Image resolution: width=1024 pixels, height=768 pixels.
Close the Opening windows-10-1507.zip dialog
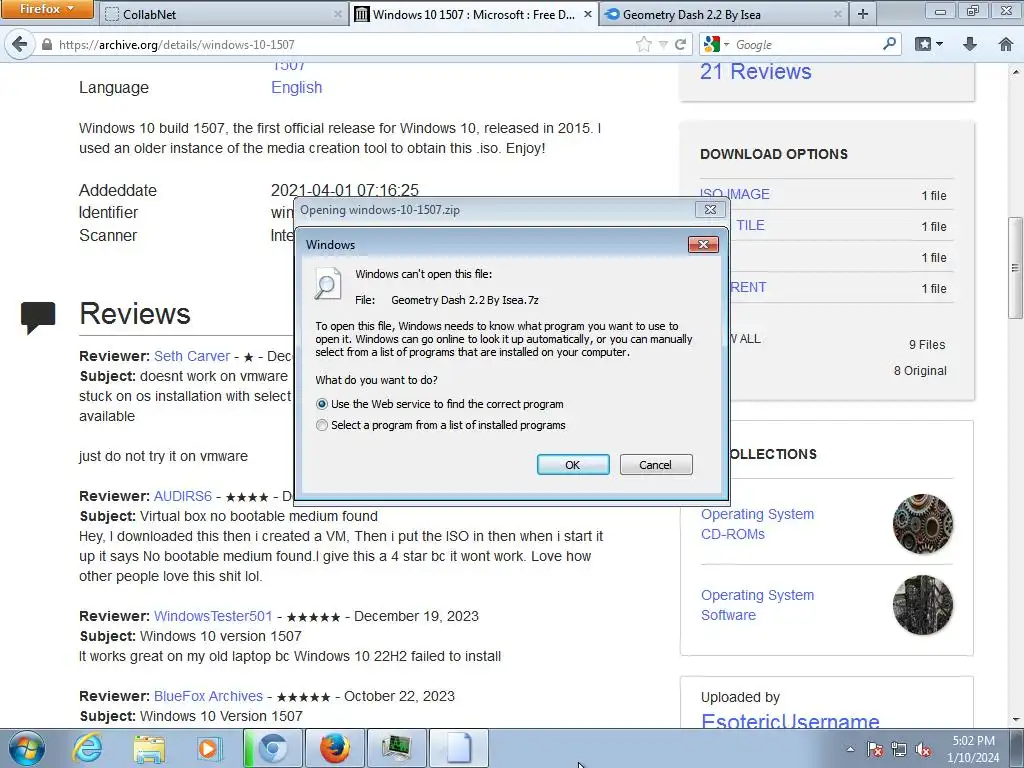coord(710,209)
